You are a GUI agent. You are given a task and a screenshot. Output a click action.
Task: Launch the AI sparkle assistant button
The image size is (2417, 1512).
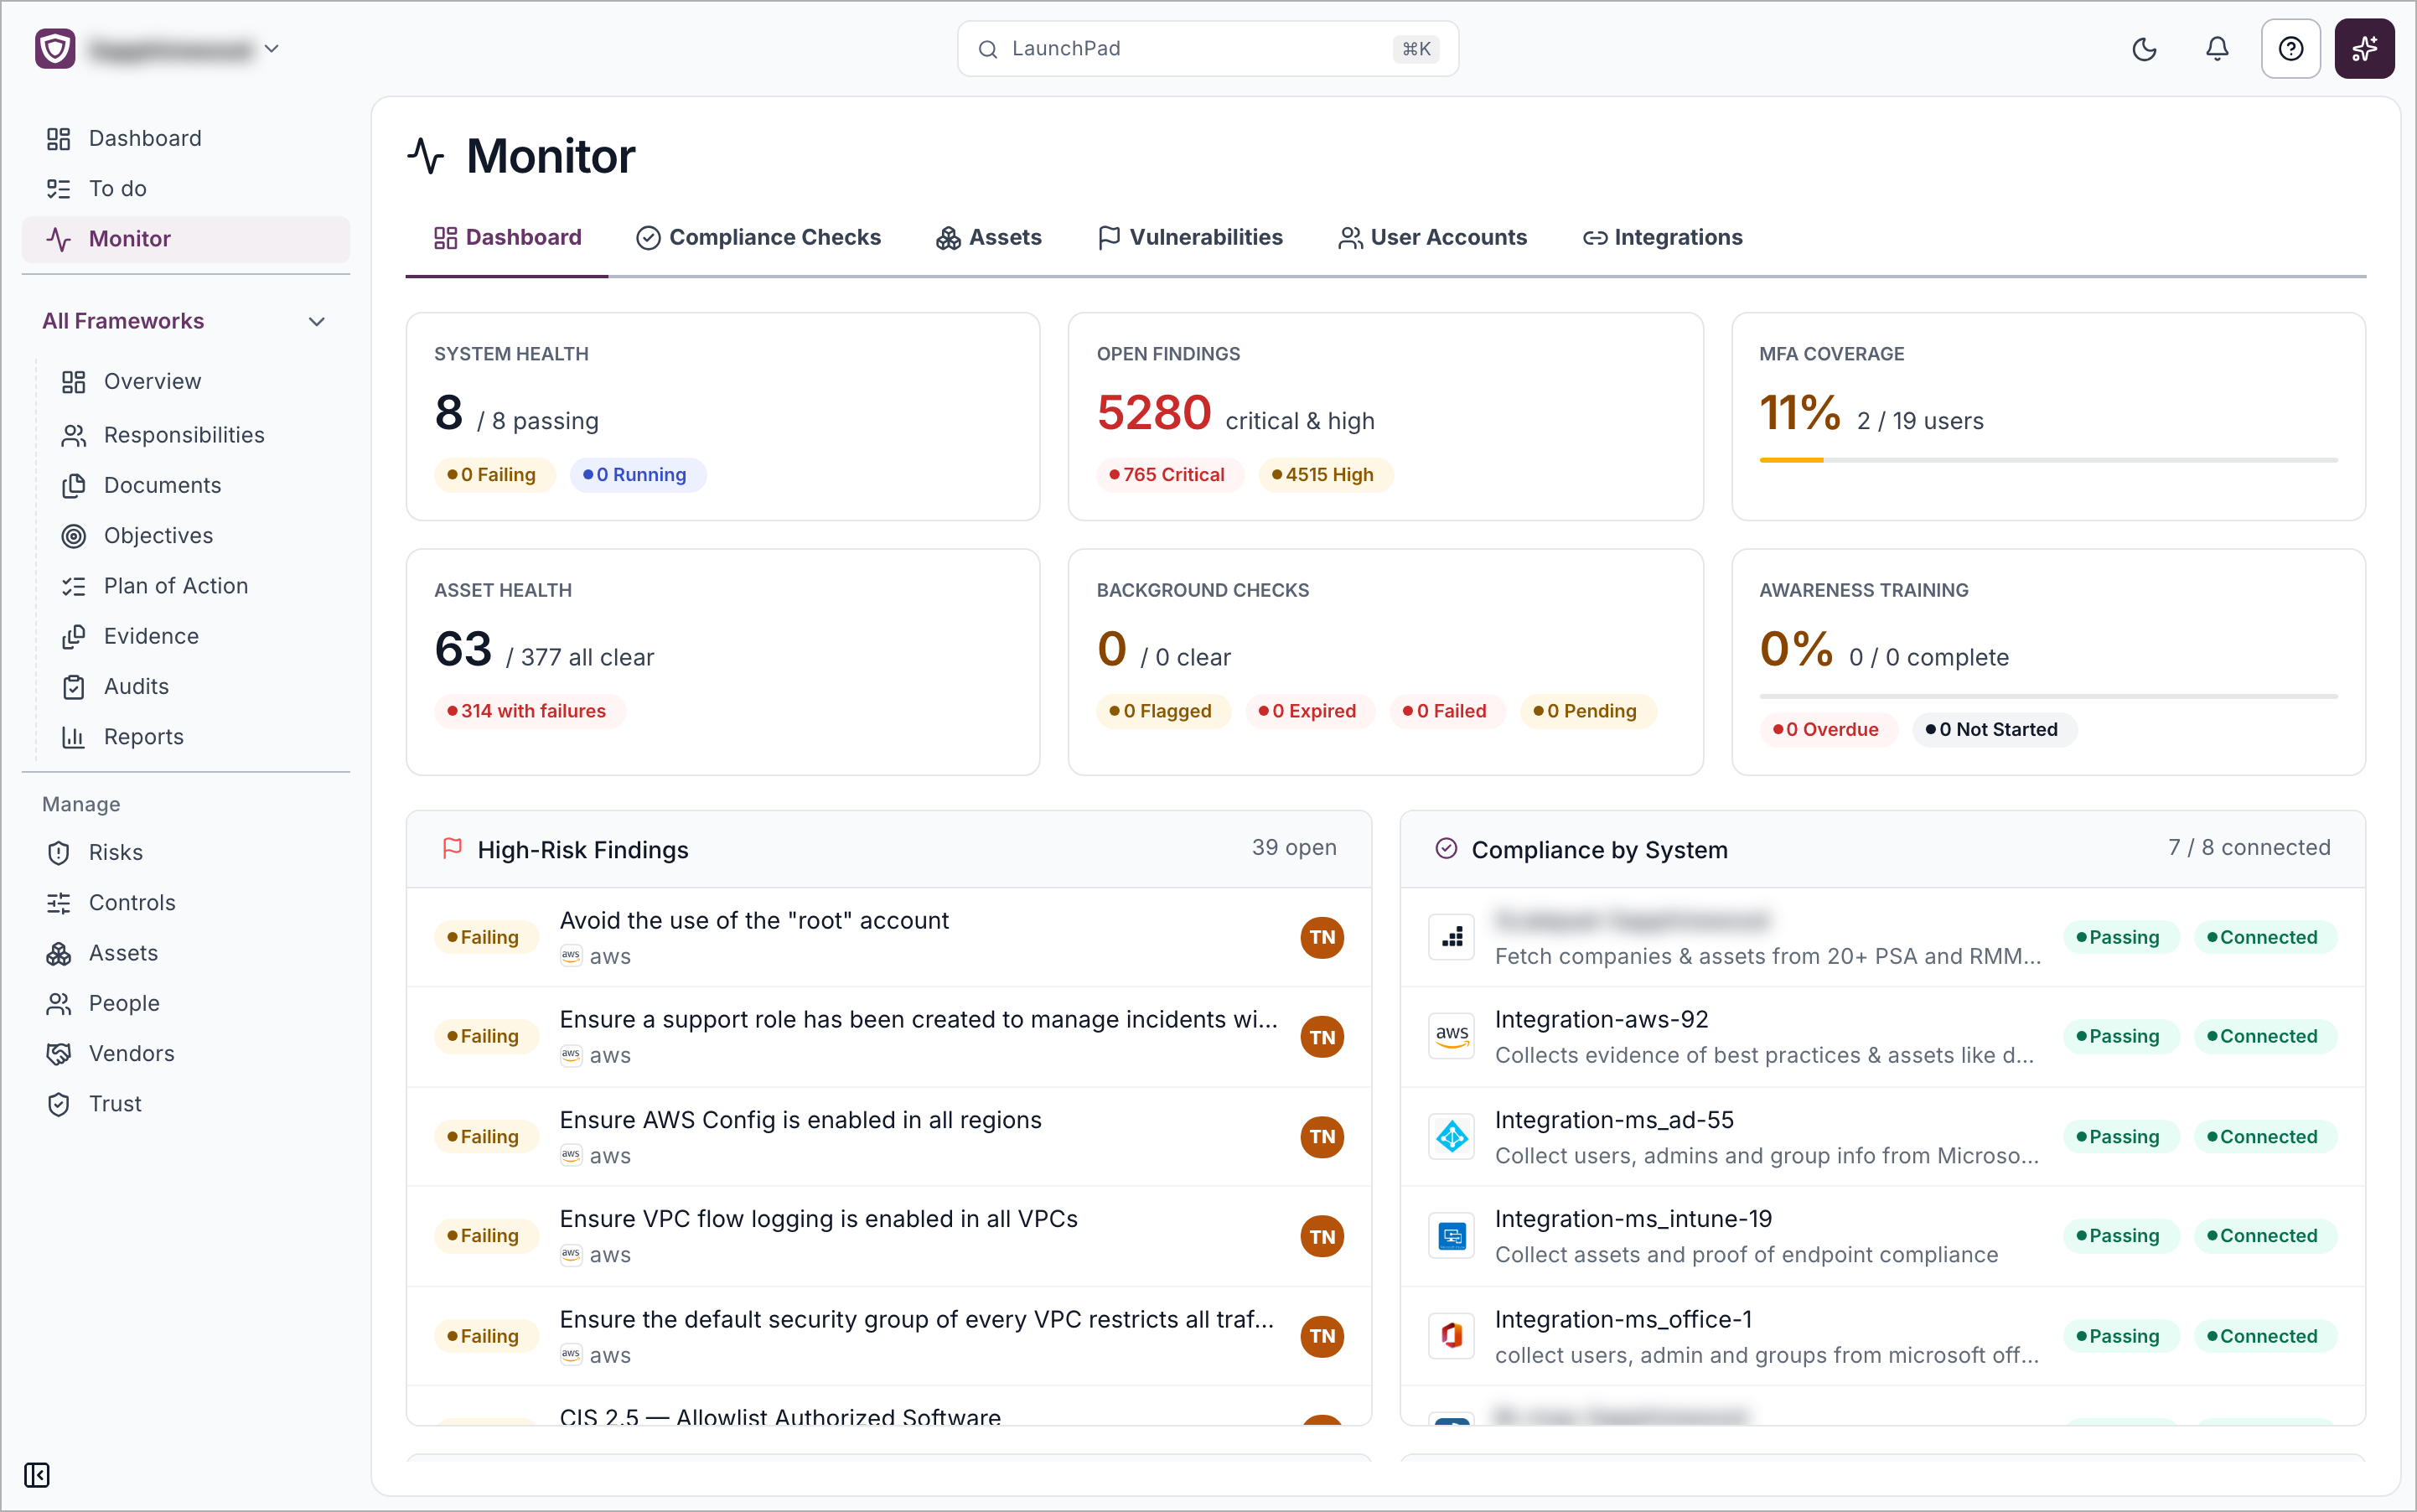(x=2364, y=49)
